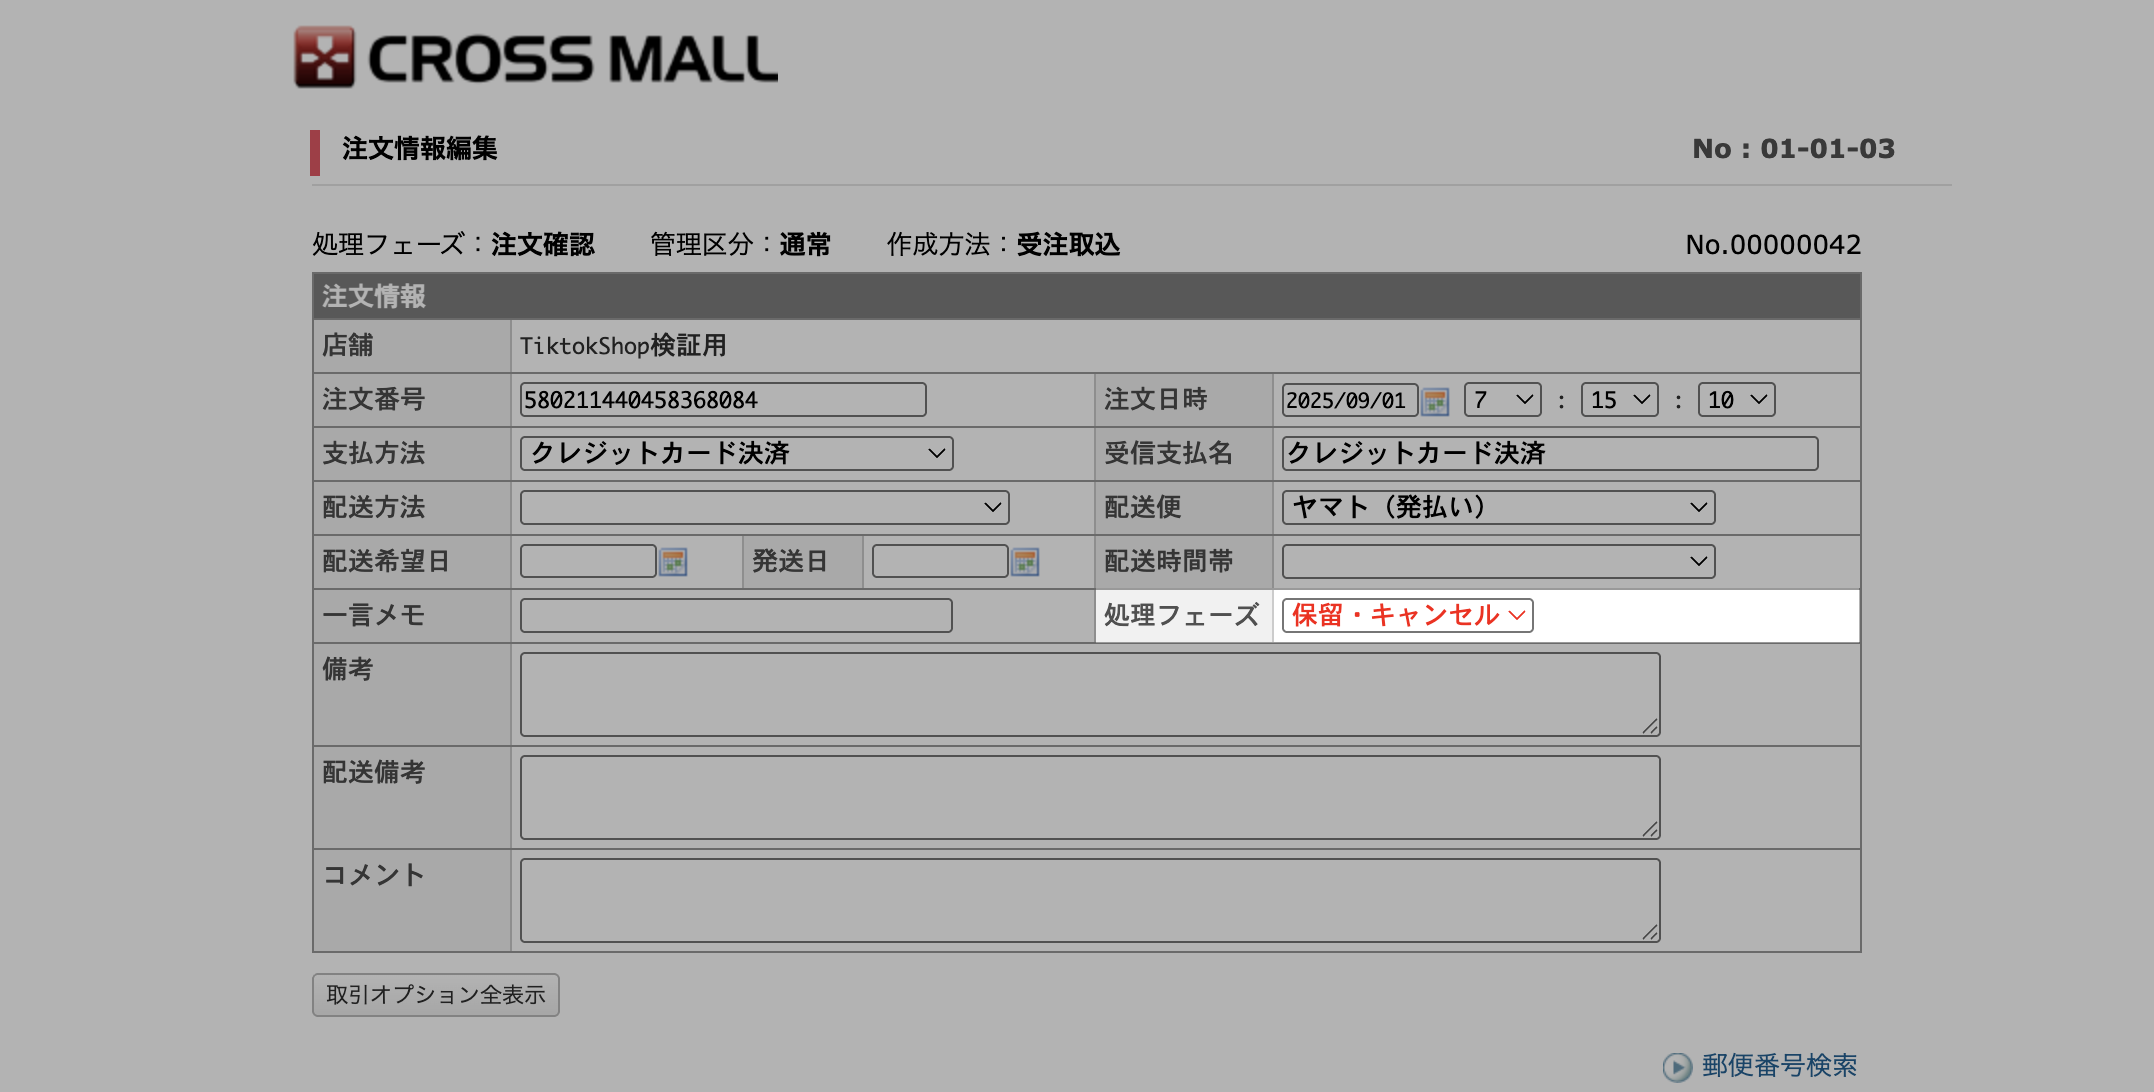Image resolution: width=2154 pixels, height=1092 pixels.
Task: Open the 支払方法 dropdown
Action: click(736, 453)
